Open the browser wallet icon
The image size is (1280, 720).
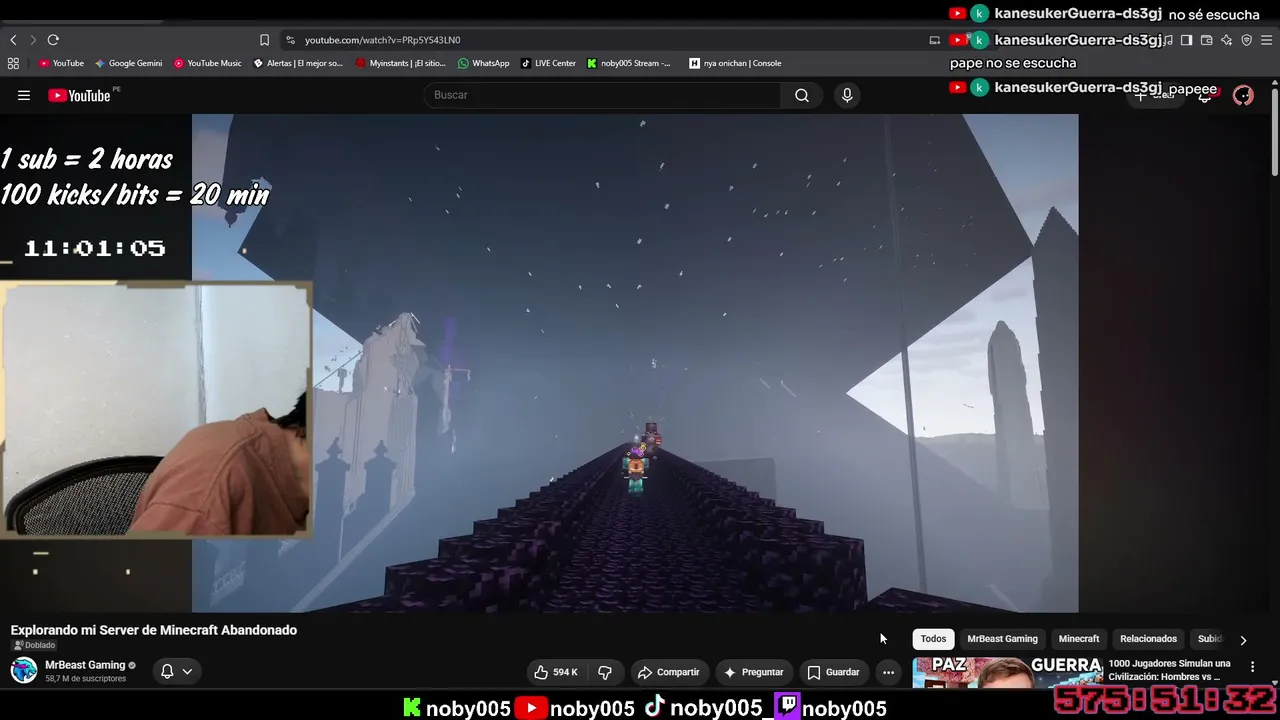pos(1206,40)
